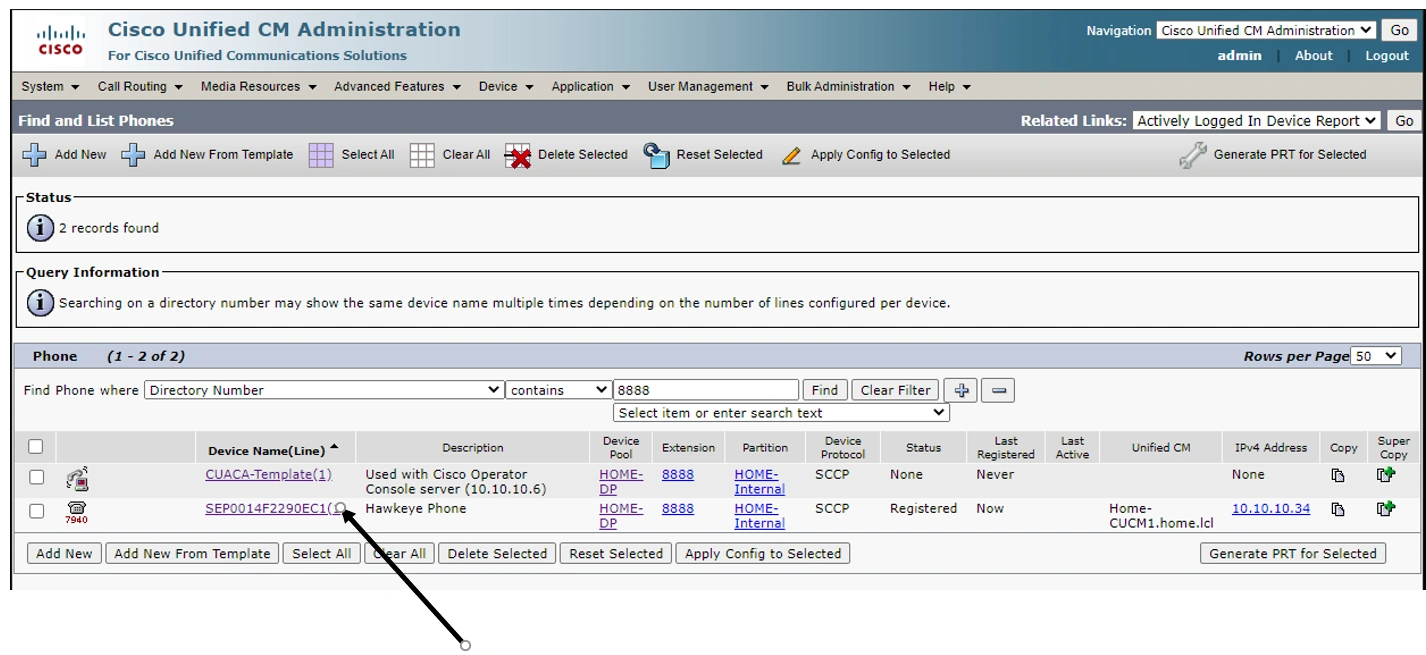Copy the Hawkeye Phone device
The height and width of the screenshot is (655, 1426).
pos(1338,510)
